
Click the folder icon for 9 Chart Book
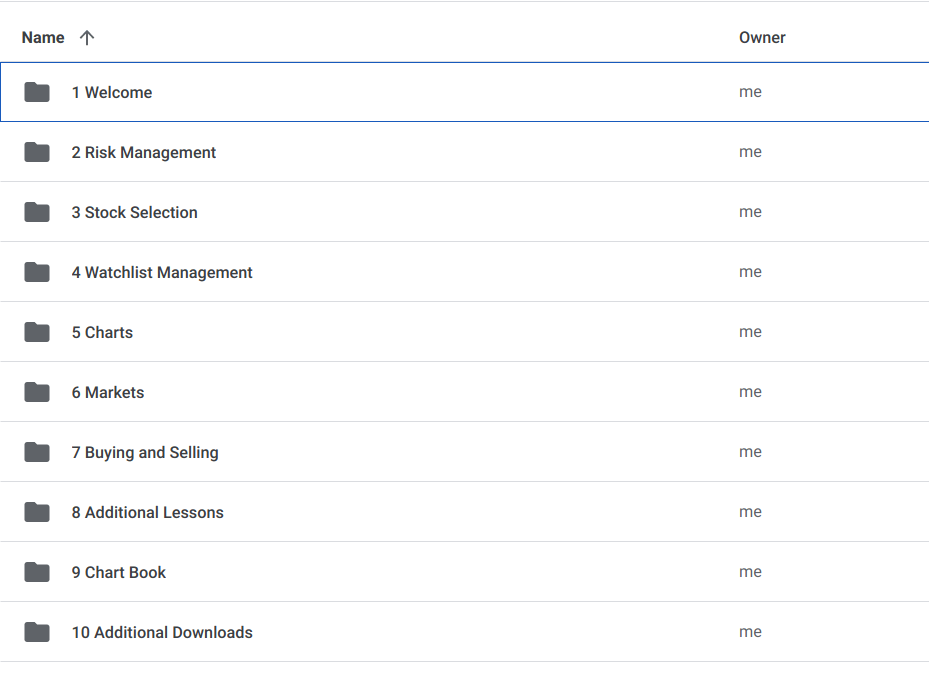[x=36, y=571]
